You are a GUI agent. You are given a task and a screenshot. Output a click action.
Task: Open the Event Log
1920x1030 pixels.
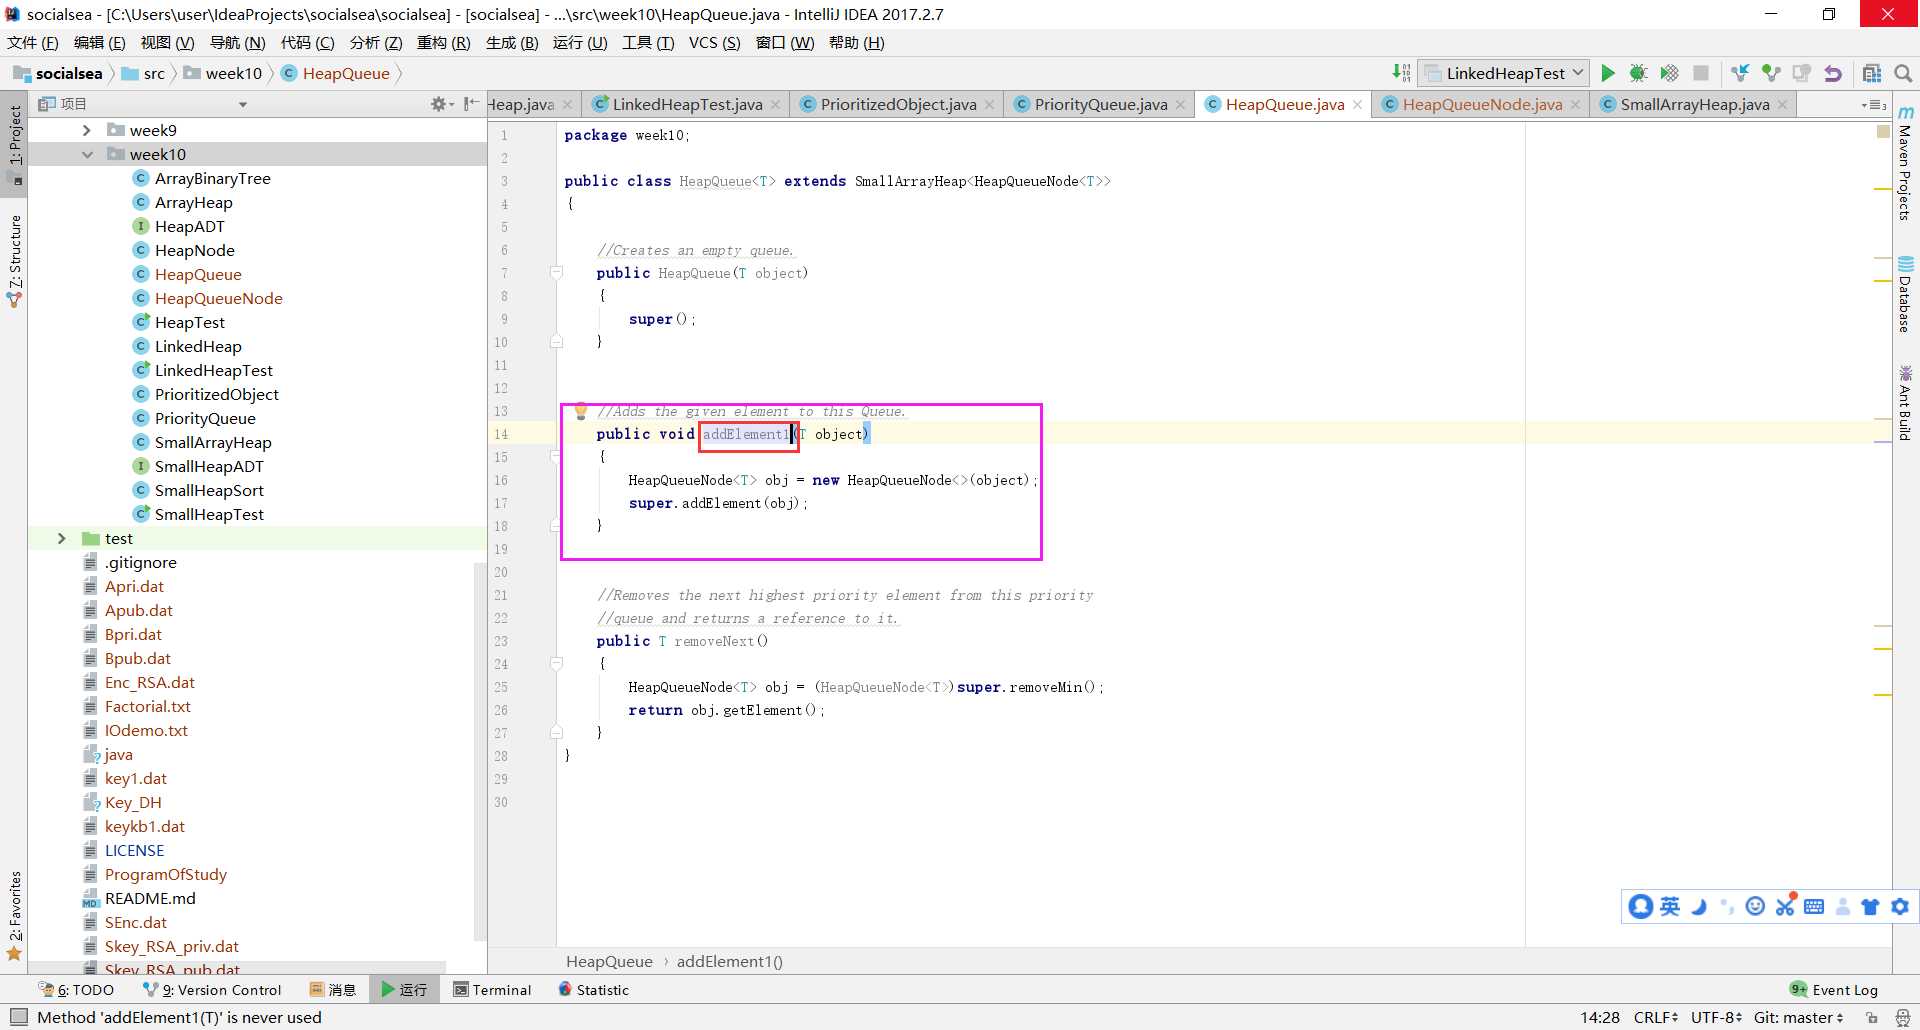(x=1834, y=990)
